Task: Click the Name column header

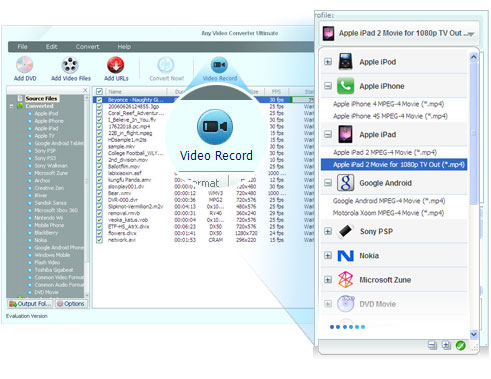Action: point(136,91)
